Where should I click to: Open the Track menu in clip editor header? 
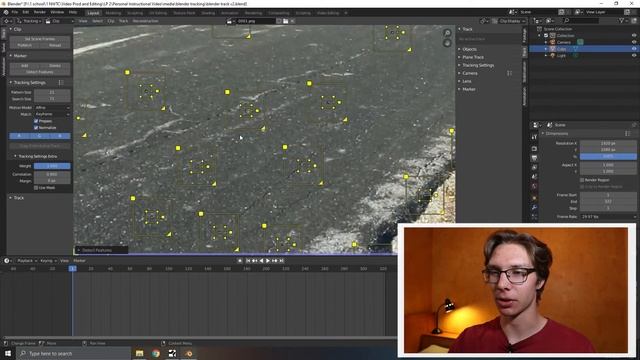pos(123,21)
